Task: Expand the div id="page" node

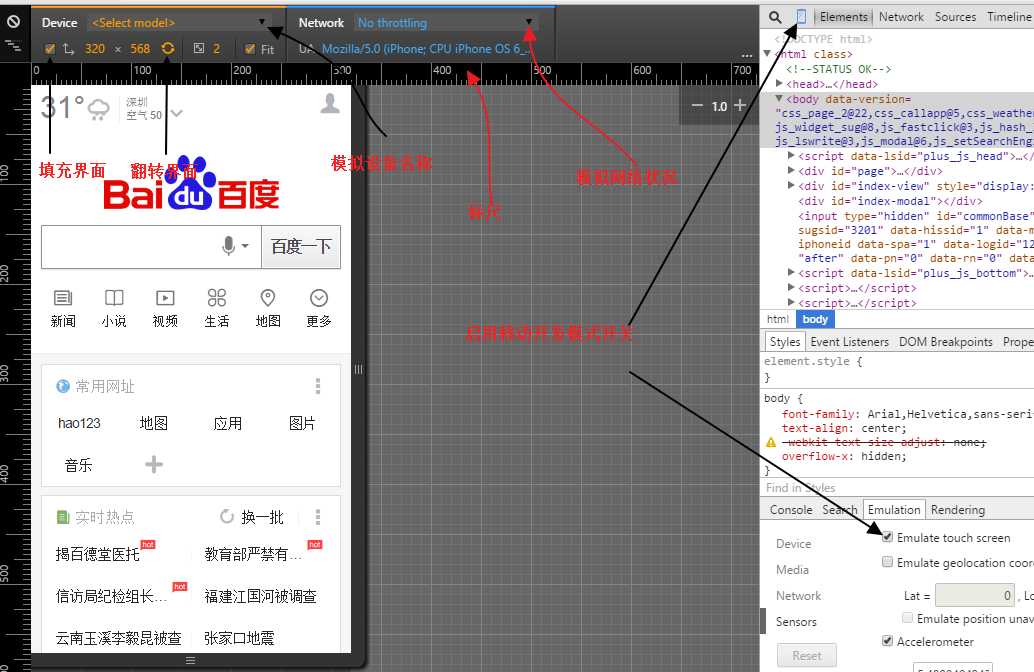Action: pos(791,170)
